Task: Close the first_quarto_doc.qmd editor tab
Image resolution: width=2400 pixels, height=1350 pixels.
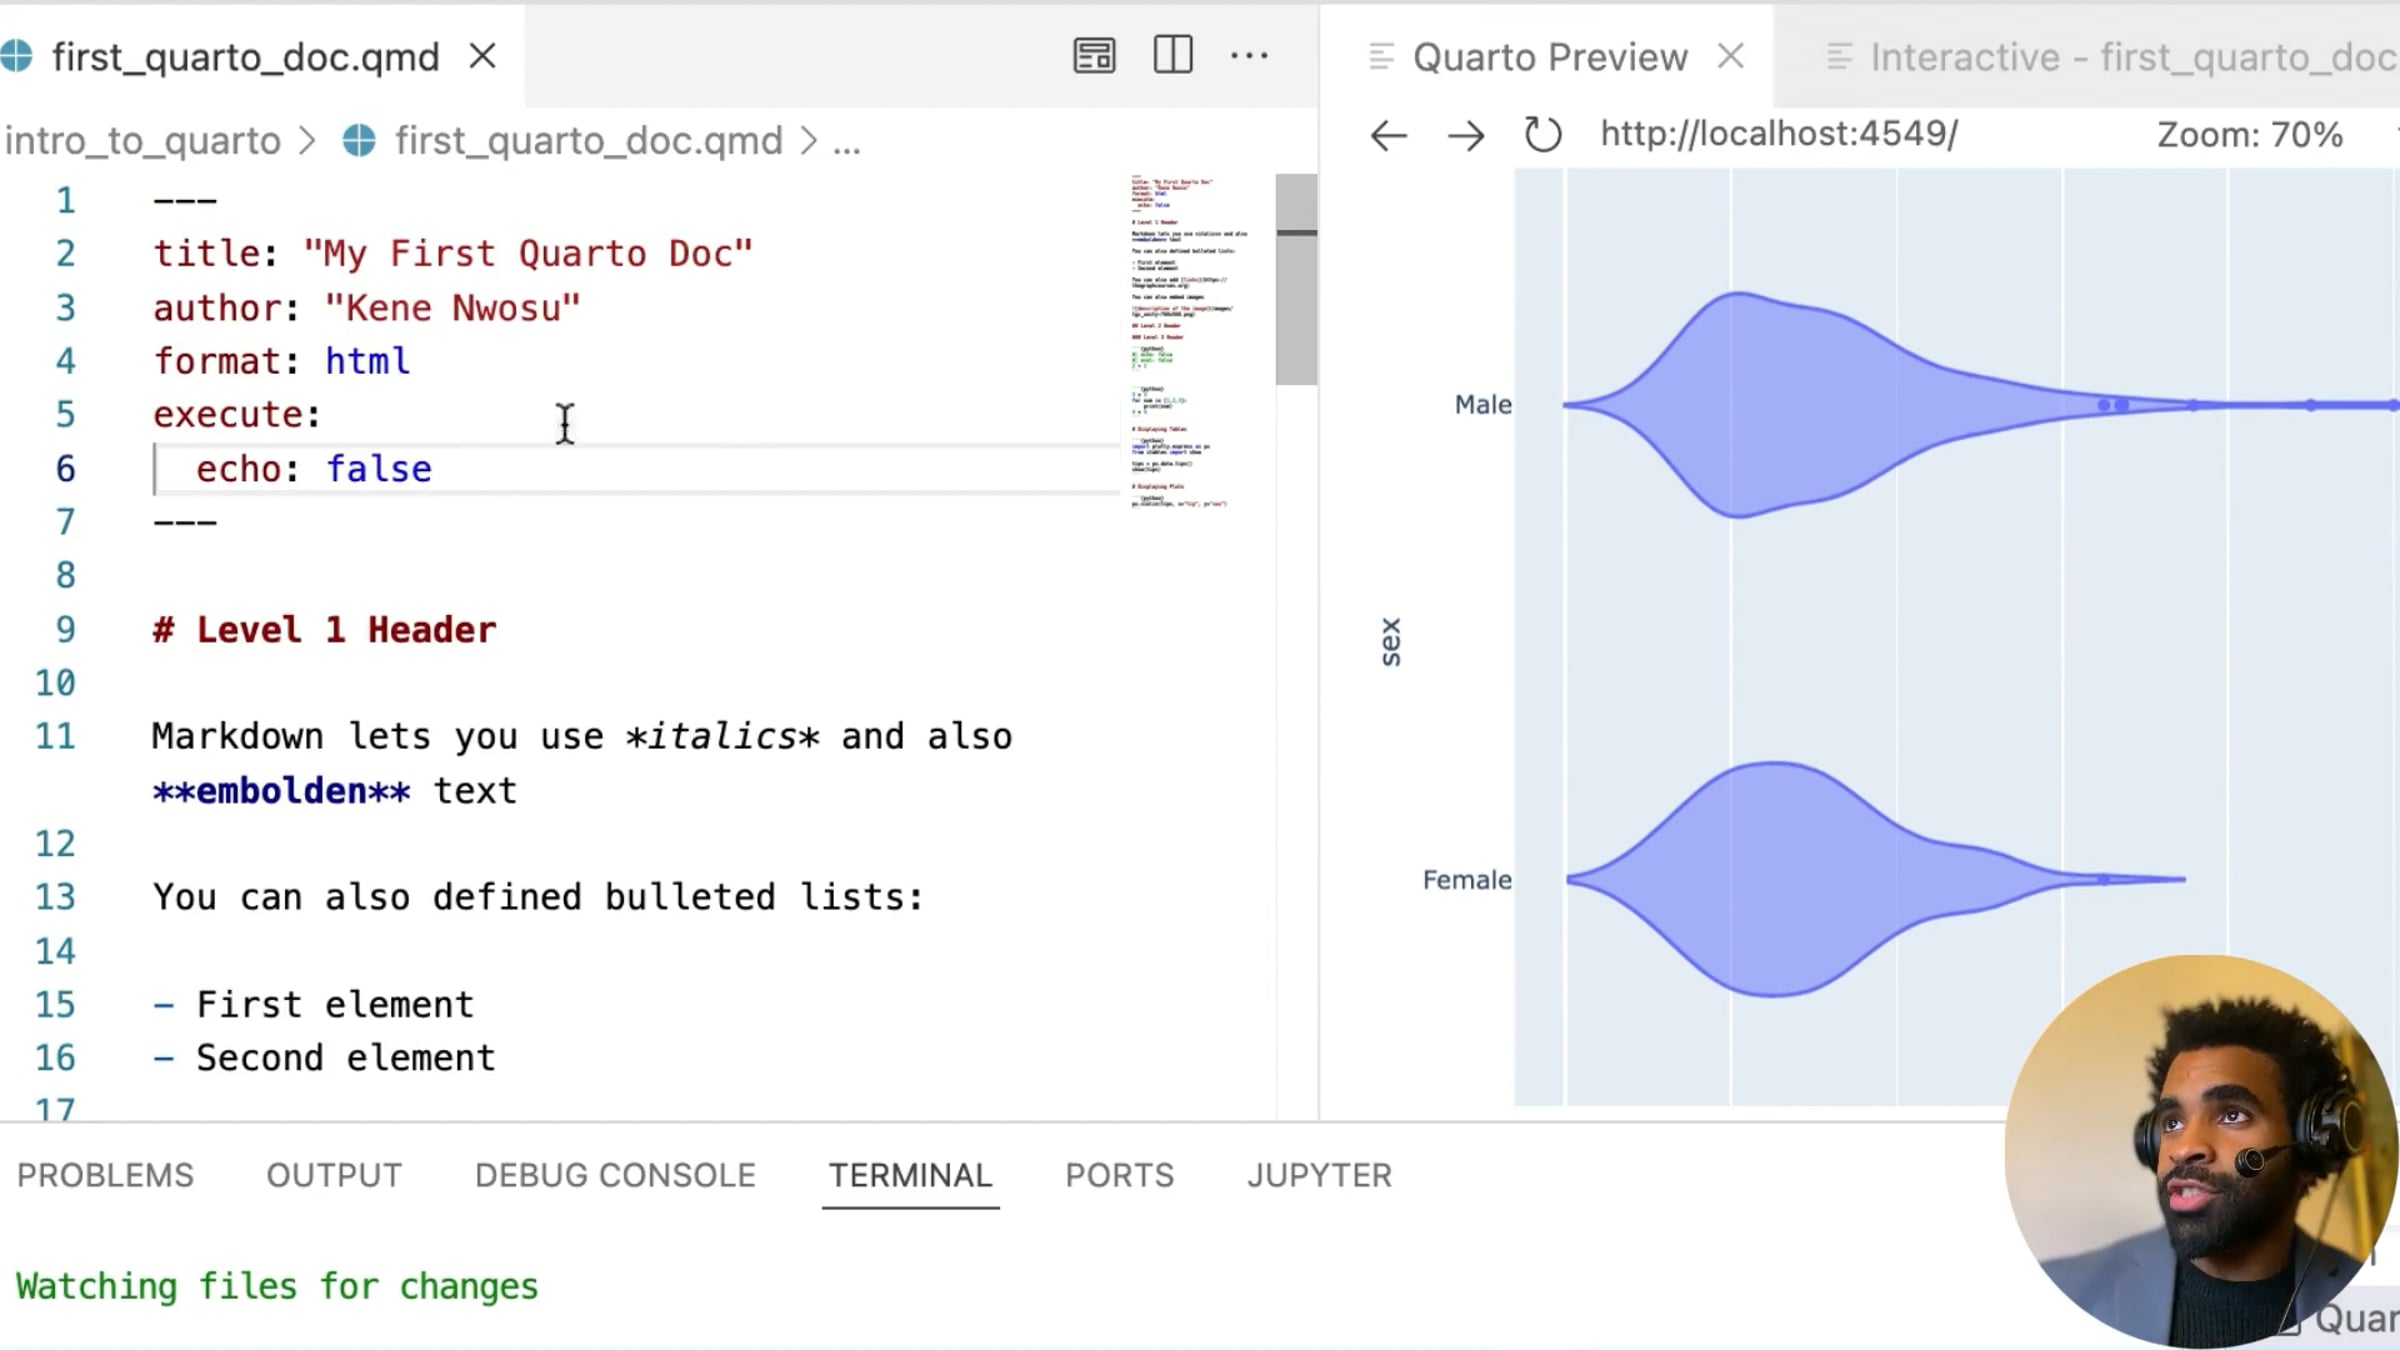Action: (483, 56)
